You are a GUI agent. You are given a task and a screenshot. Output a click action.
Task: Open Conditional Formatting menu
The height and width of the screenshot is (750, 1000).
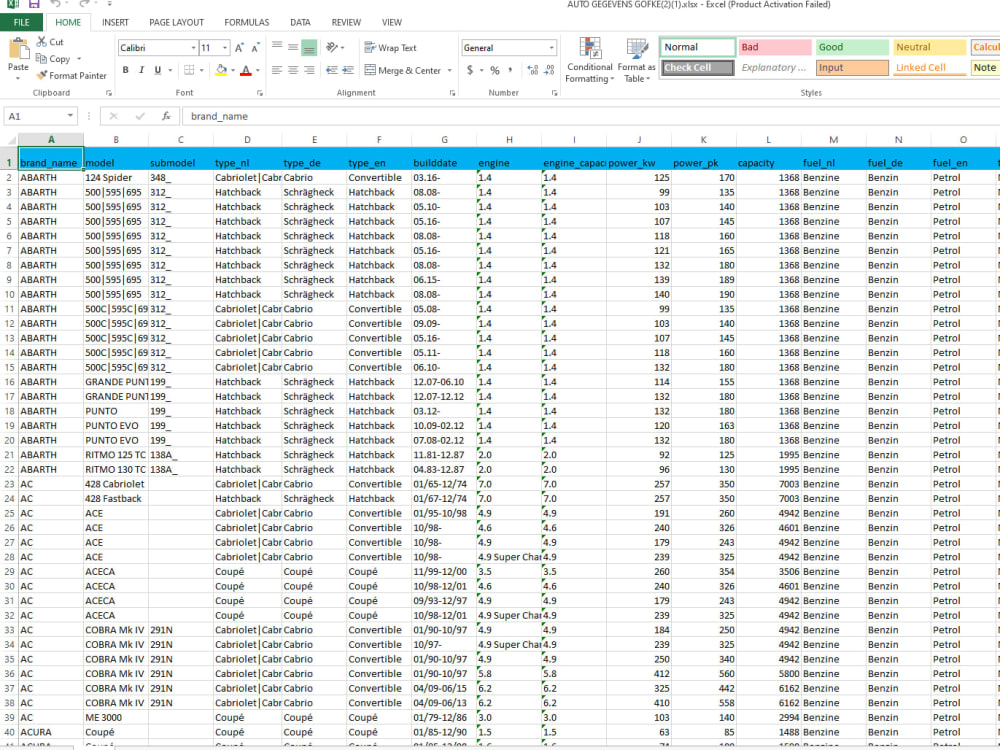[x=589, y=61]
